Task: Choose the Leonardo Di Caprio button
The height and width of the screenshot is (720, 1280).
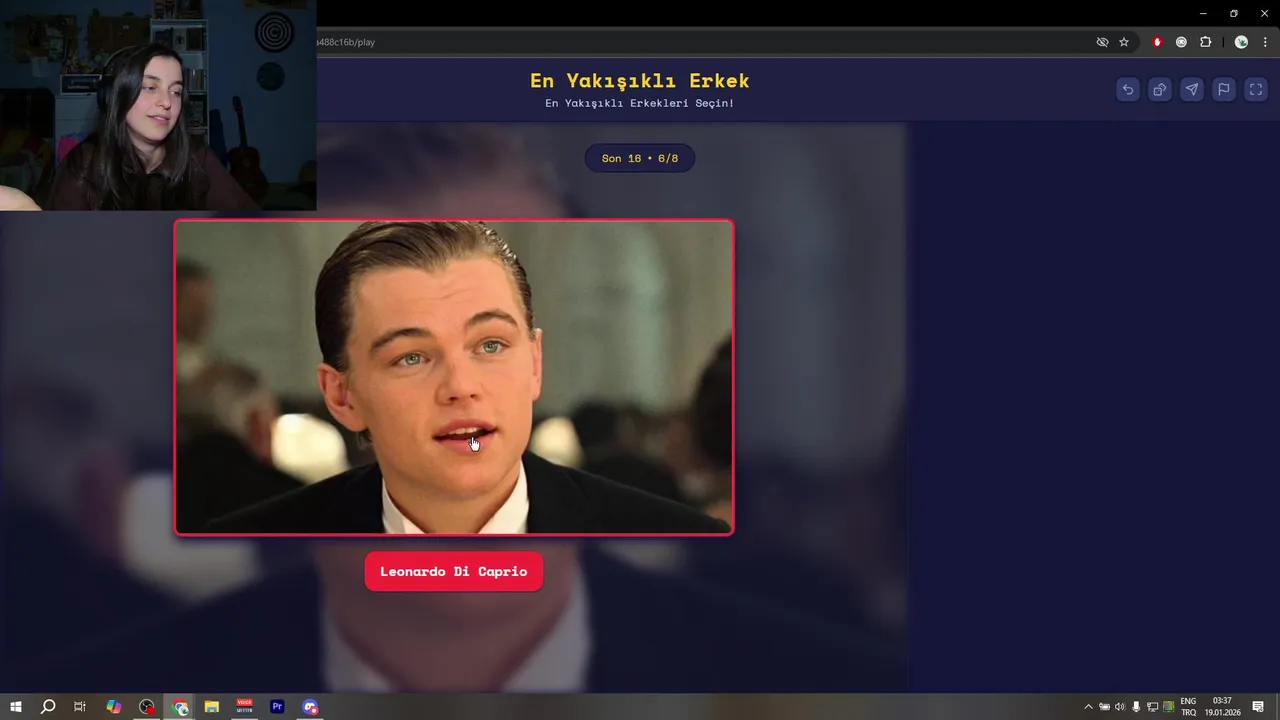Action: tap(454, 571)
